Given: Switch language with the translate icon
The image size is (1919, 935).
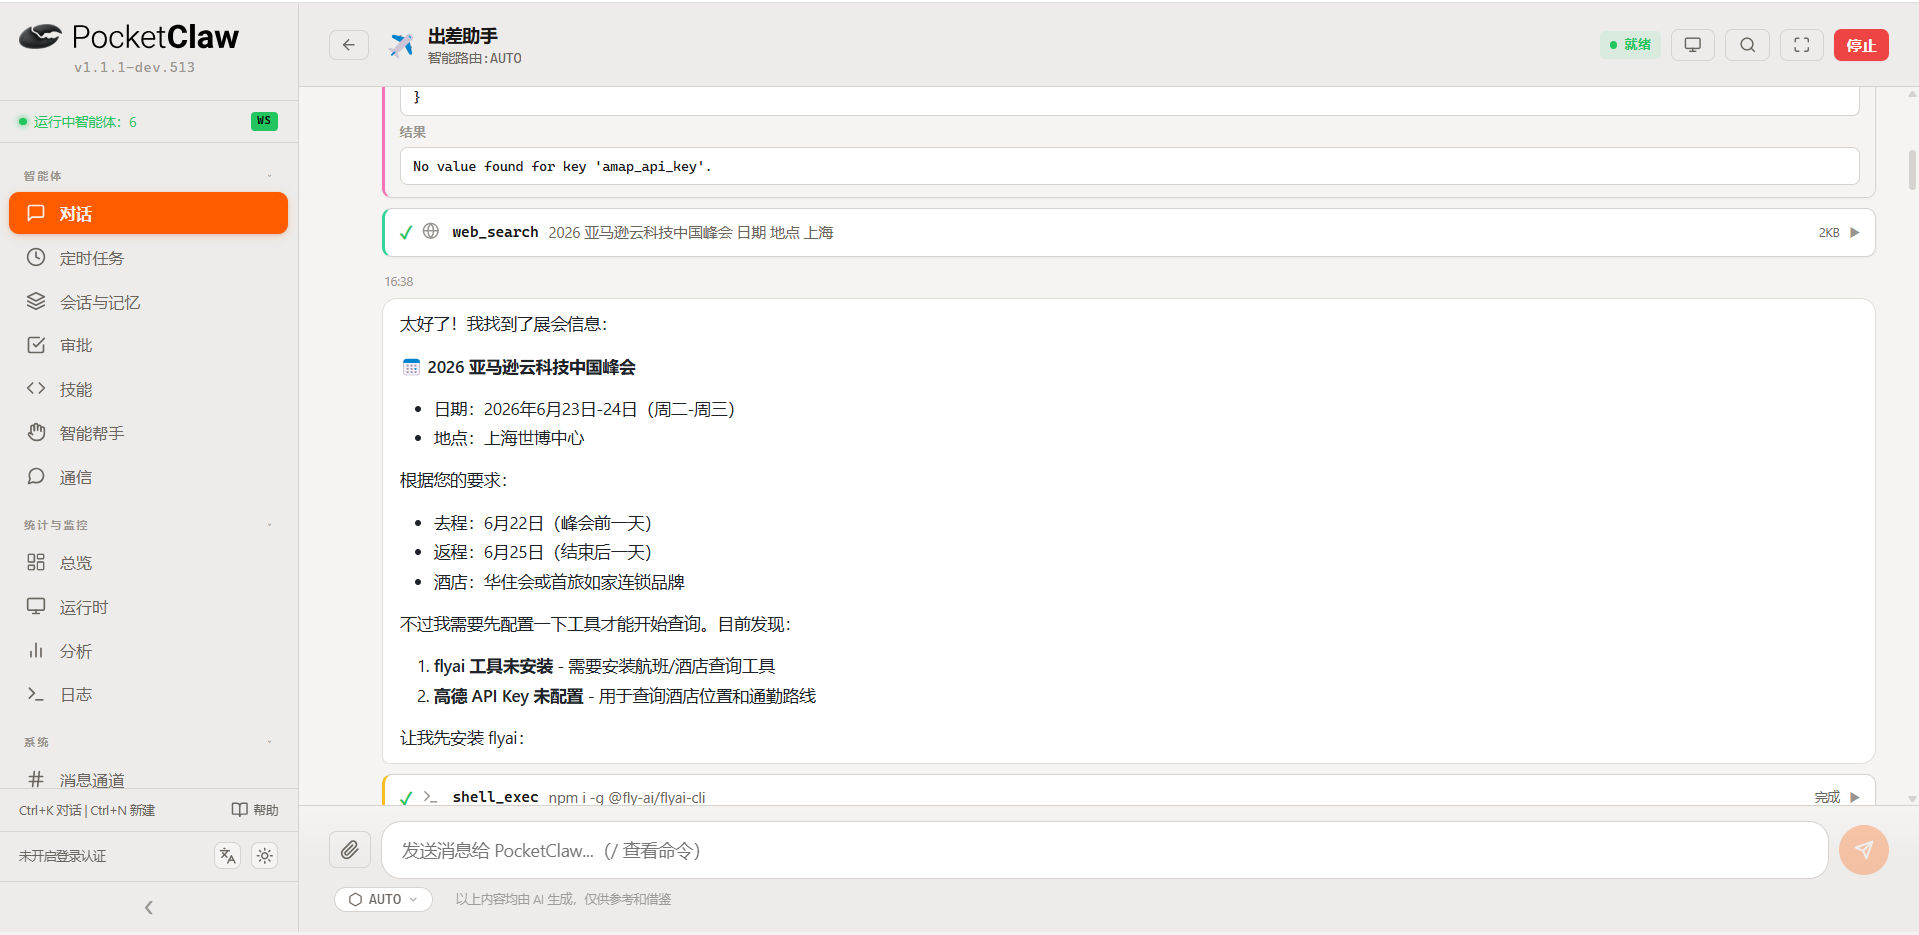Looking at the screenshot, I should 228,855.
